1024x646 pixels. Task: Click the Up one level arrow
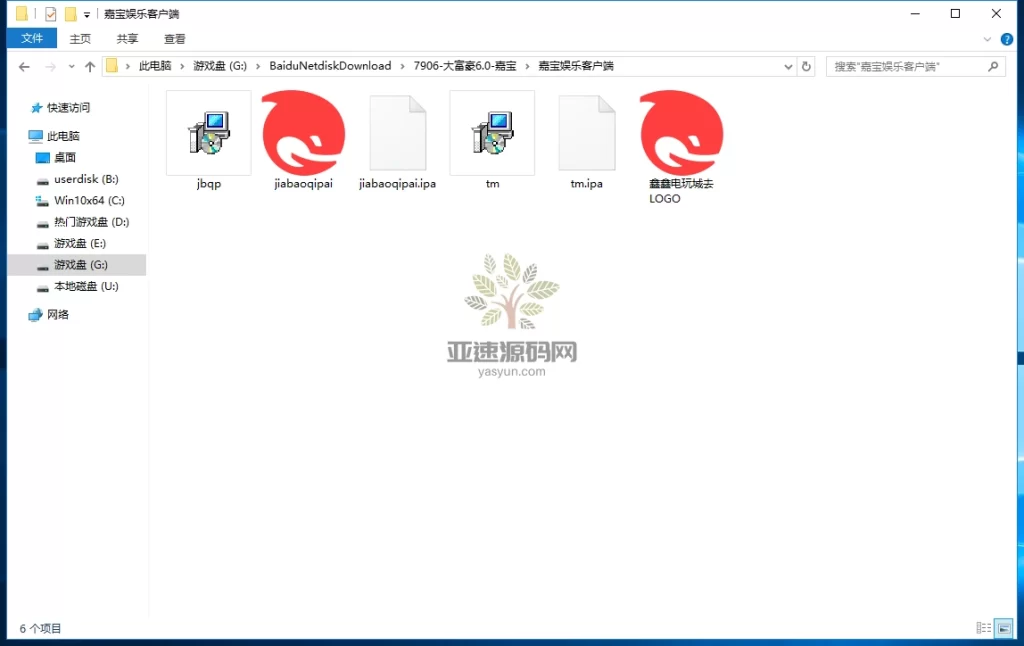[x=90, y=64]
